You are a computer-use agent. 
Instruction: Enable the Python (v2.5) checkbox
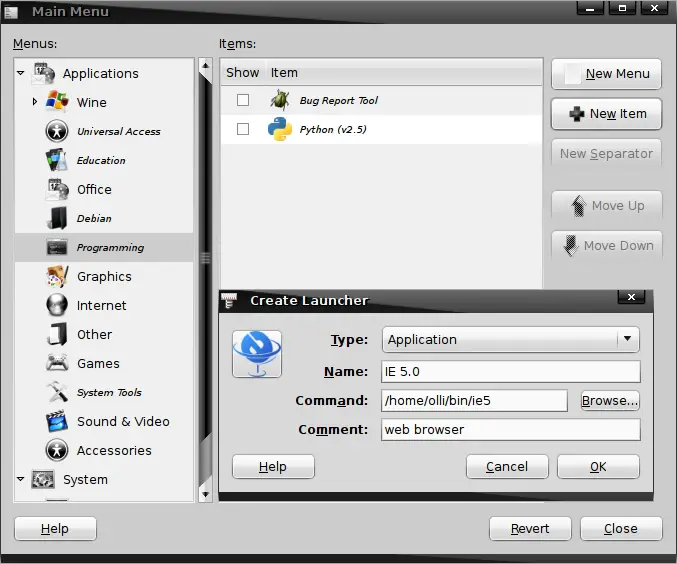click(243, 129)
